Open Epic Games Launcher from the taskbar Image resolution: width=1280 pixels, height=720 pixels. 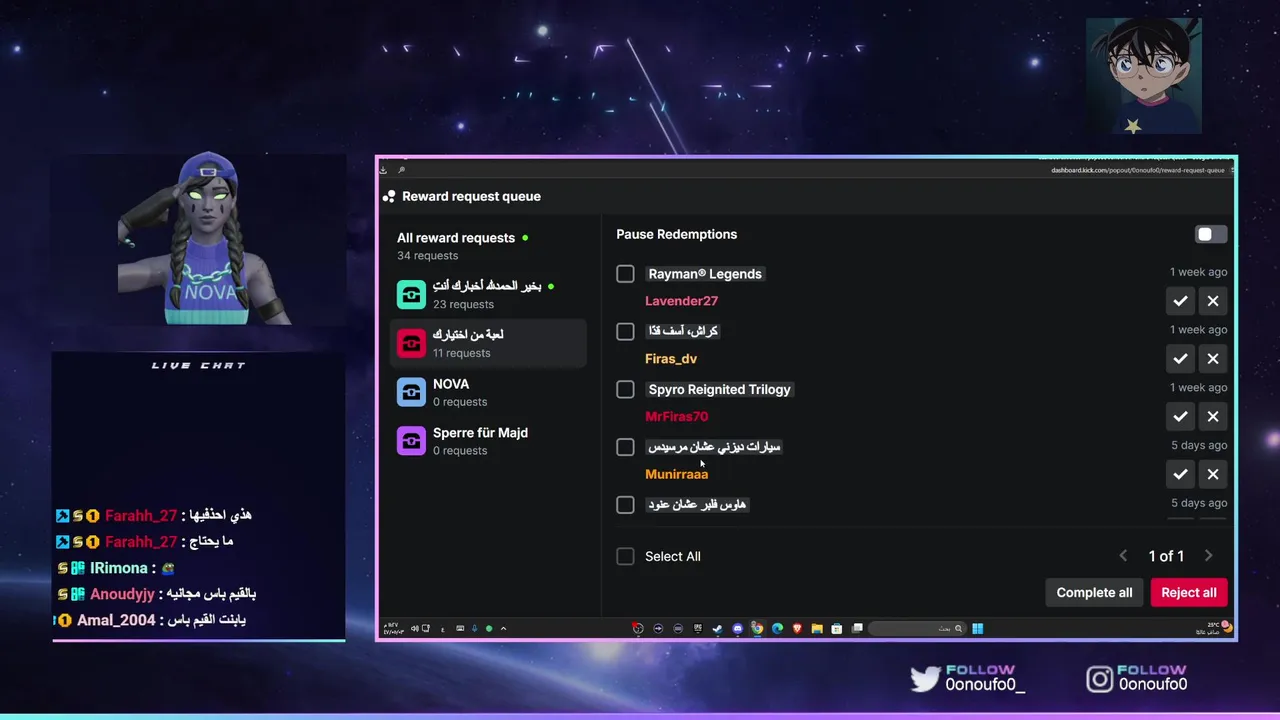coord(698,629)
